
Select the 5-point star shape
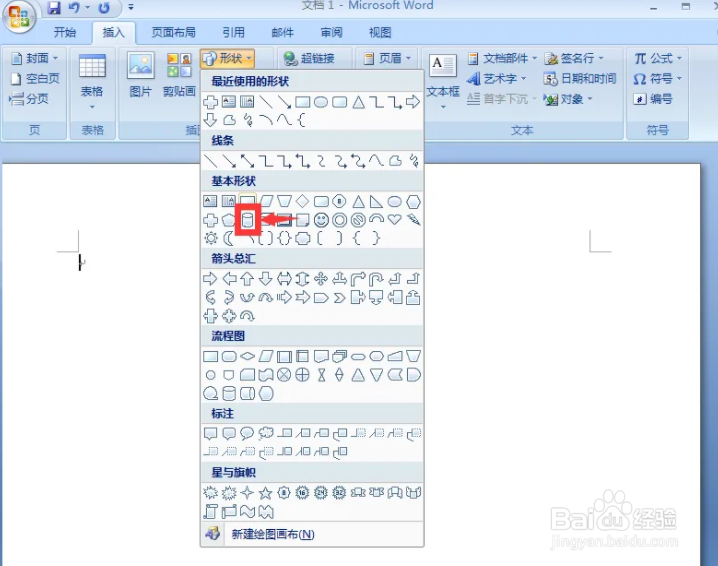coord(266,493)
